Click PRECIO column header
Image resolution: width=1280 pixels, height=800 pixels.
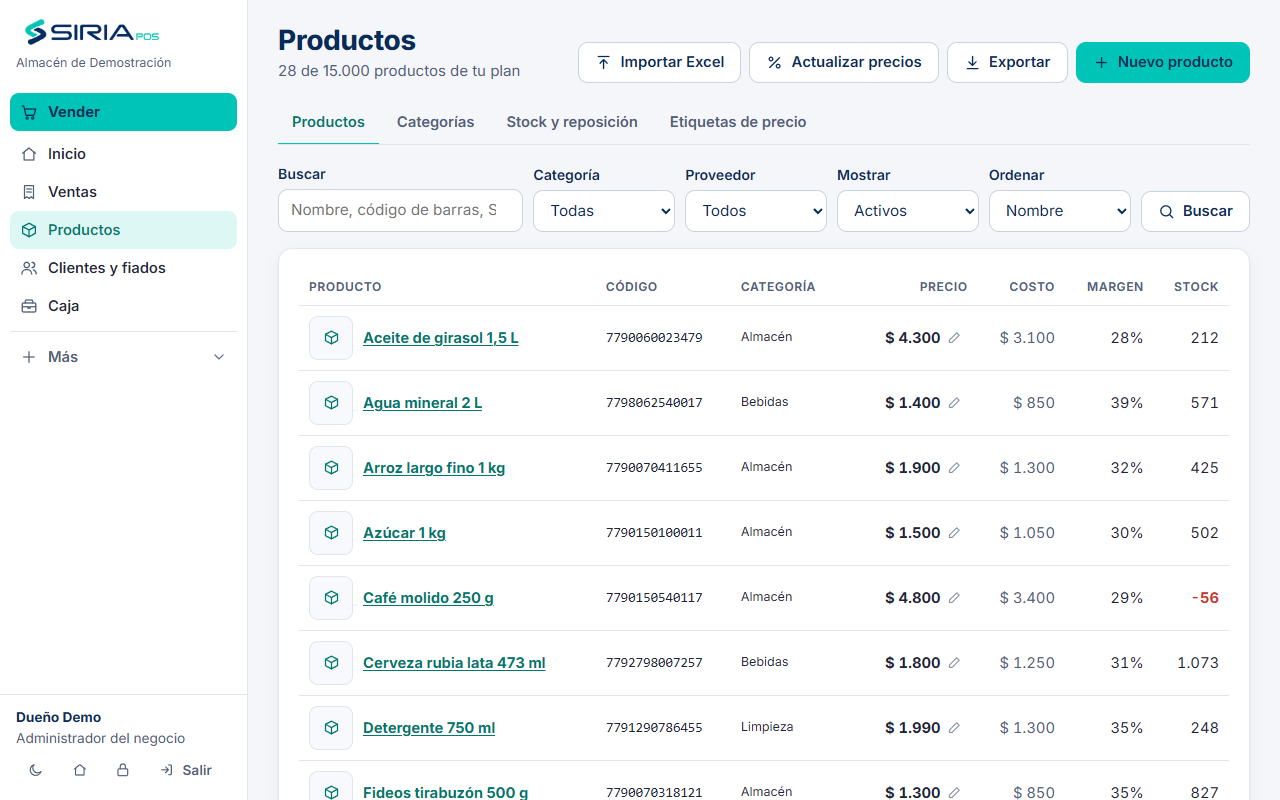tap(944, 287)
